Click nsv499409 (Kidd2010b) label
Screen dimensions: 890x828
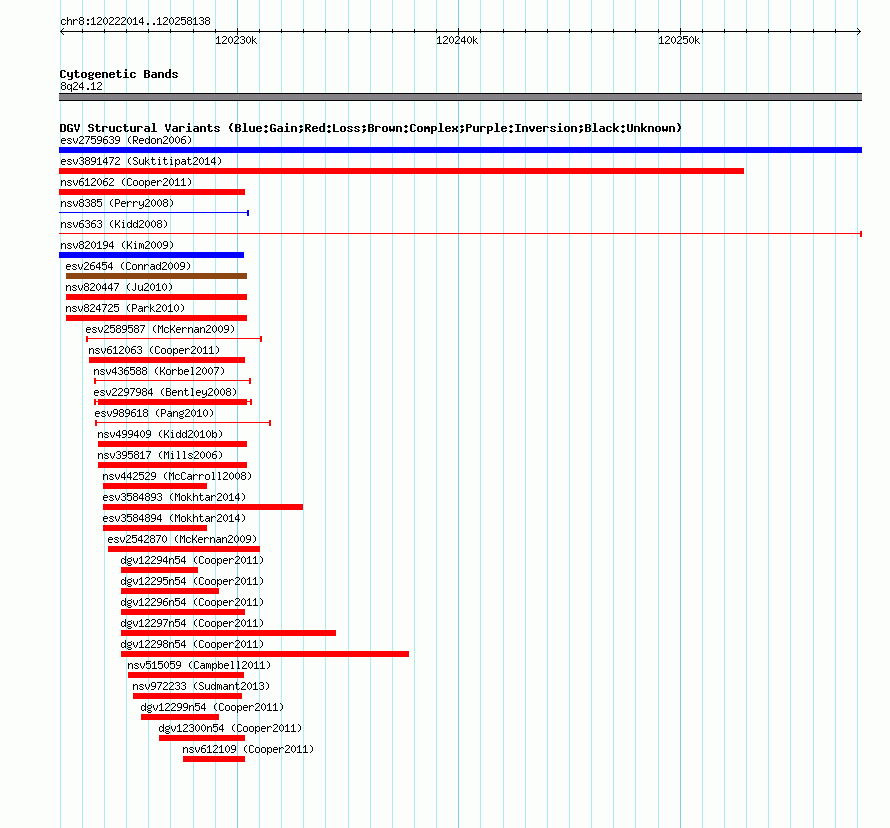coord(160,434)
